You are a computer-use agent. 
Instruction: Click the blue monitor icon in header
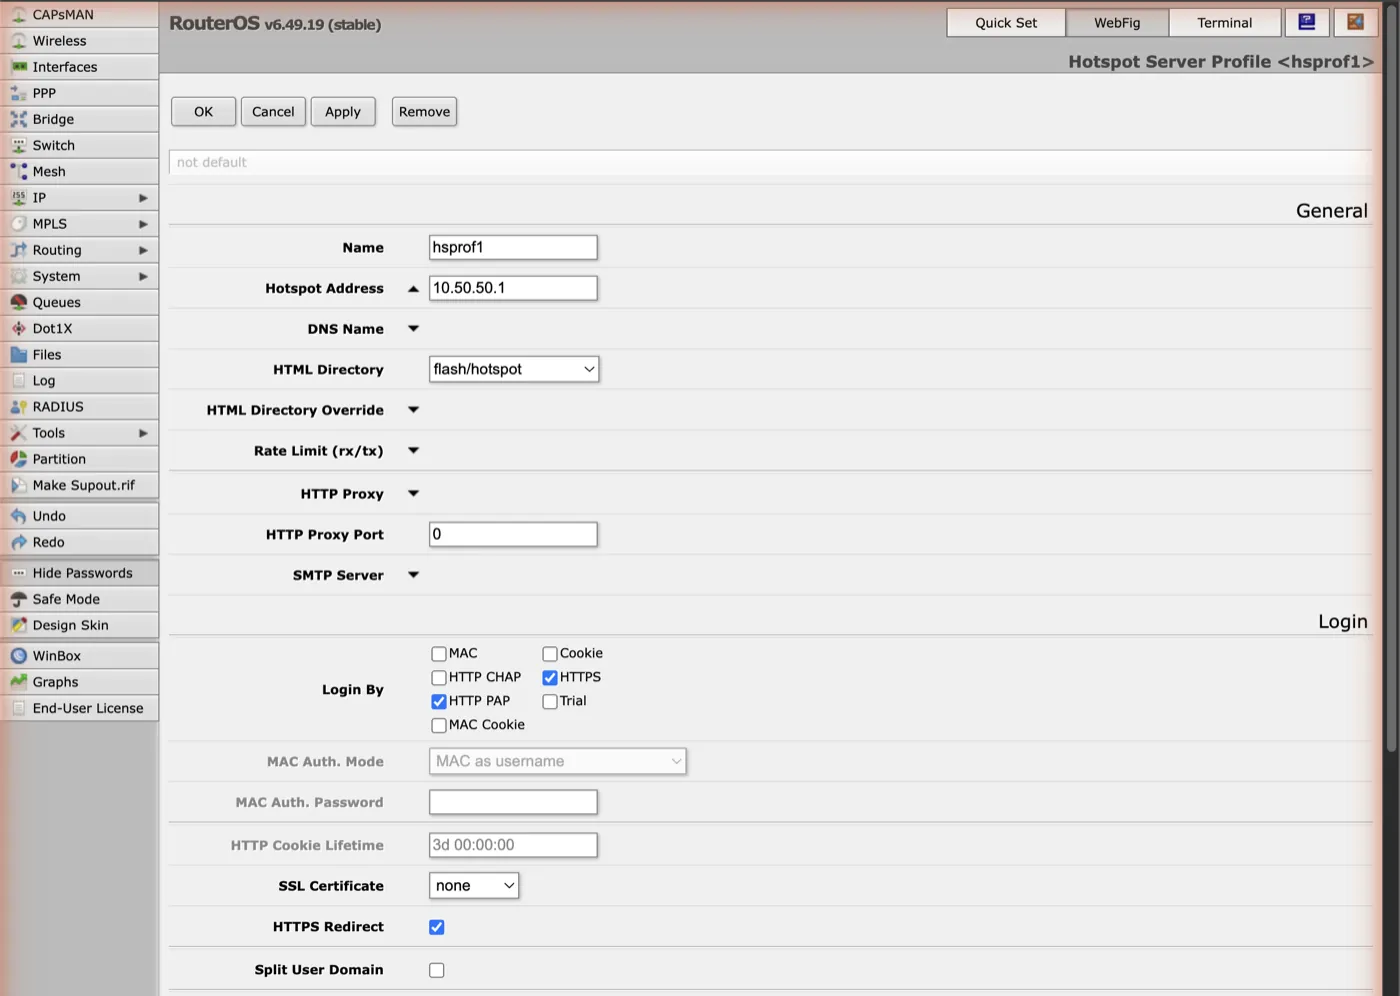tap(1307, 22)
